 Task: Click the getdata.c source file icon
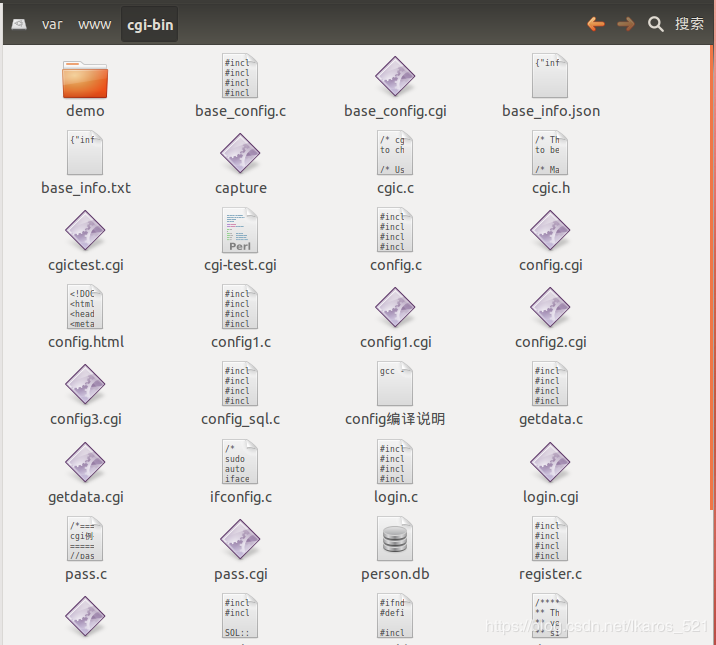pyautogui.click(x=550, y=384)
